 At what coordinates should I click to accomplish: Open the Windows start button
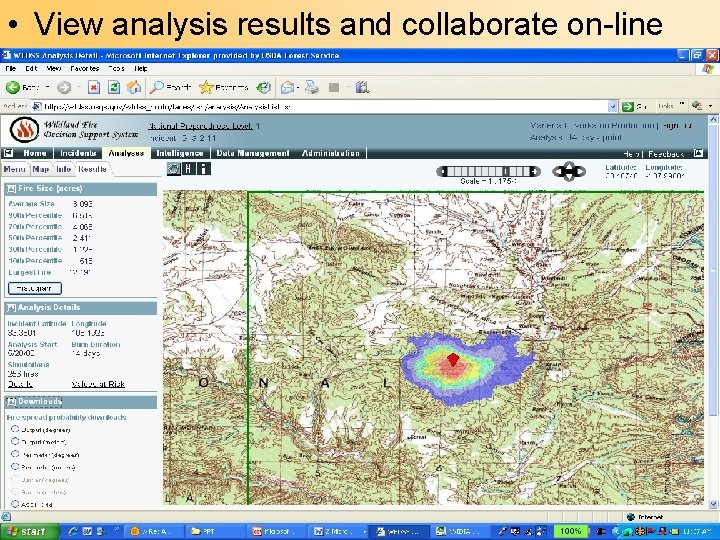[30, 531]
